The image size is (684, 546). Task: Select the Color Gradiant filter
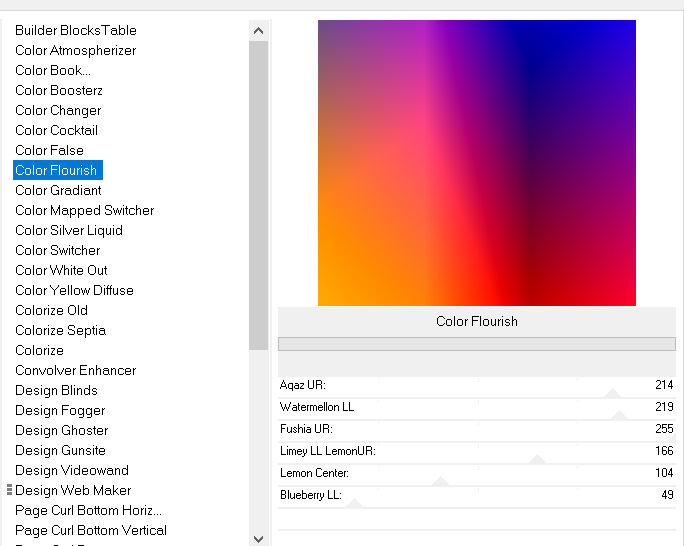pyautogui.click(x=58, y=190)
